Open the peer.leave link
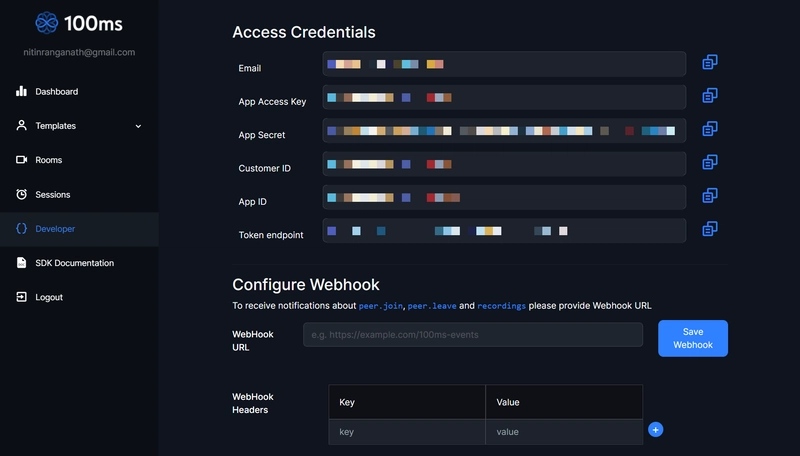The width and height of the screenshot is (800, 456). point(432,306)
